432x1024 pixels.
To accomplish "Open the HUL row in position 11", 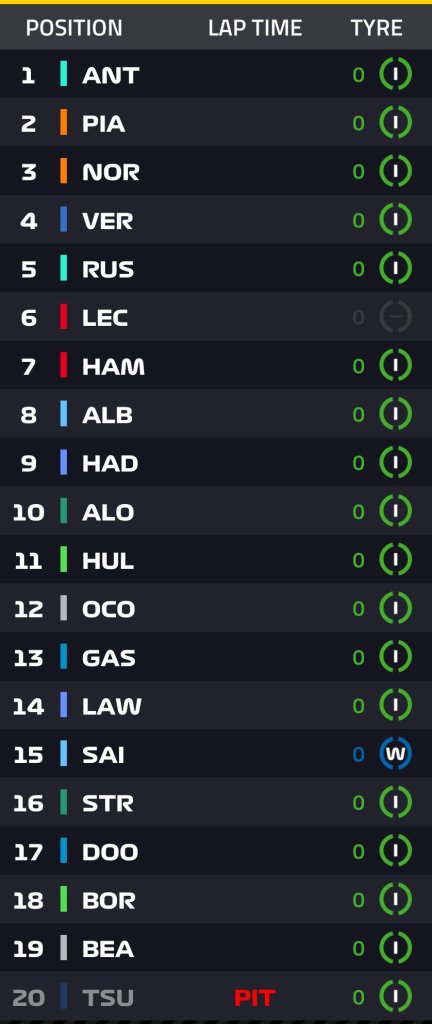I will click(x=216, y=560).
